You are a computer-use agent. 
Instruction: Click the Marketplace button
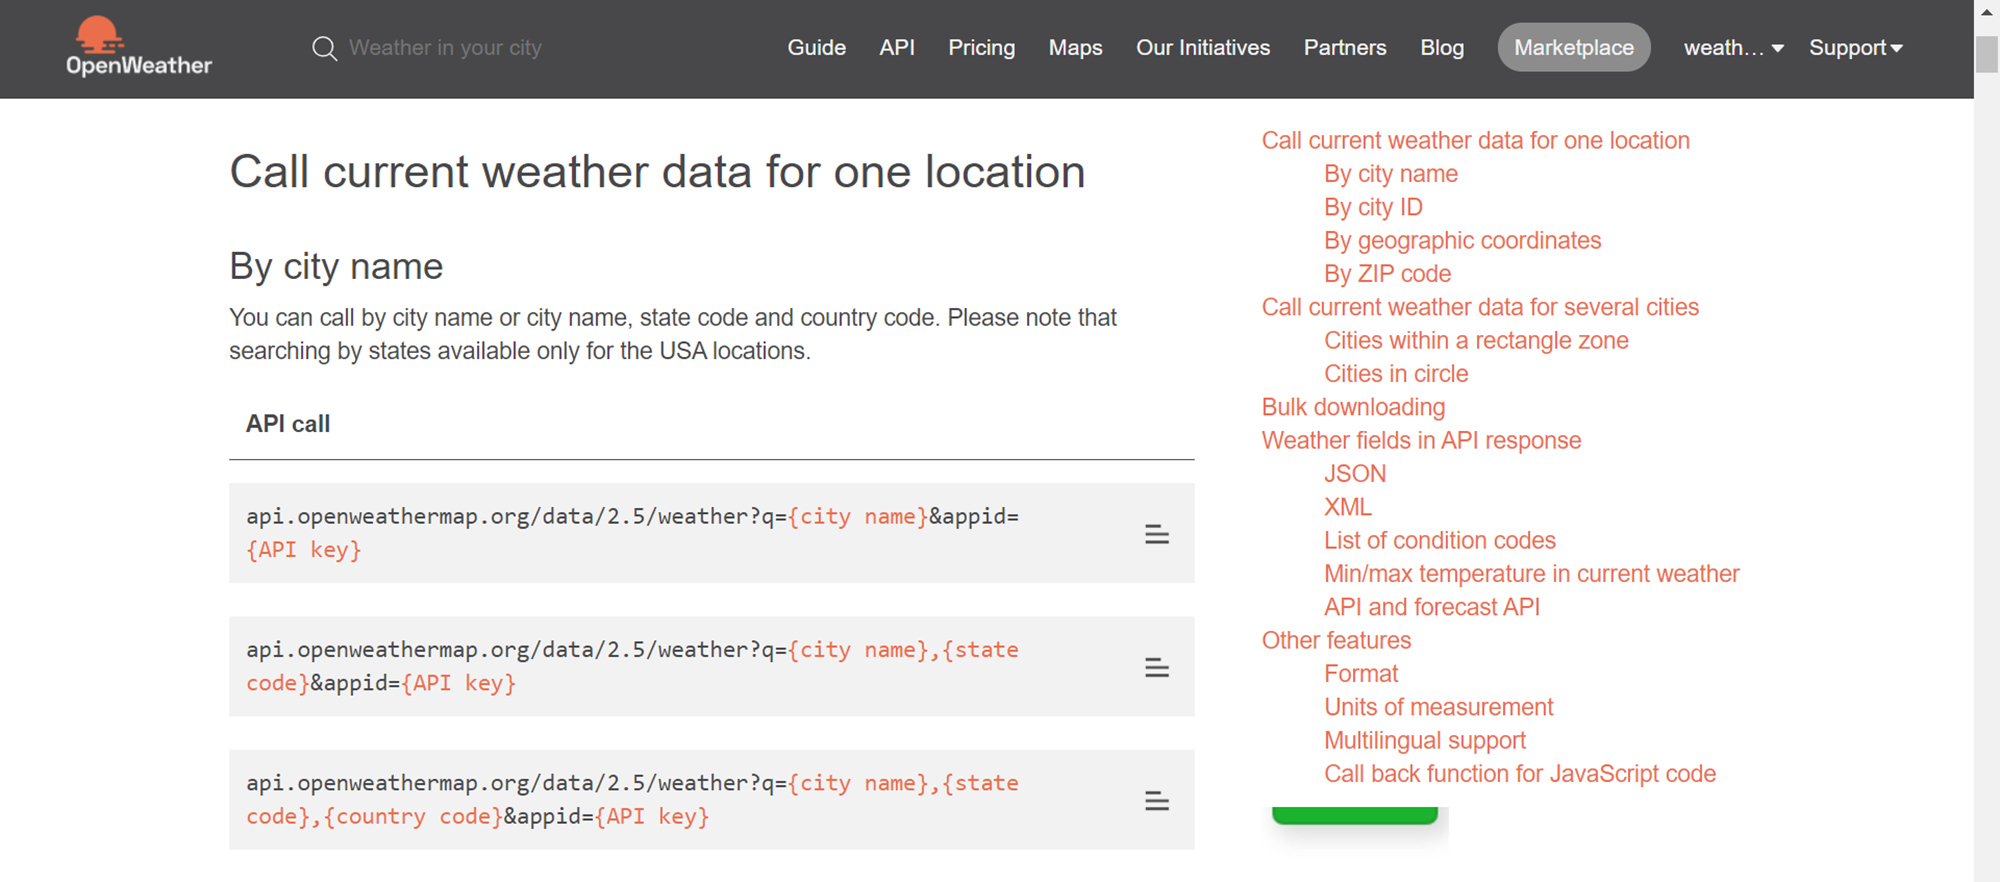(1573, 48)
